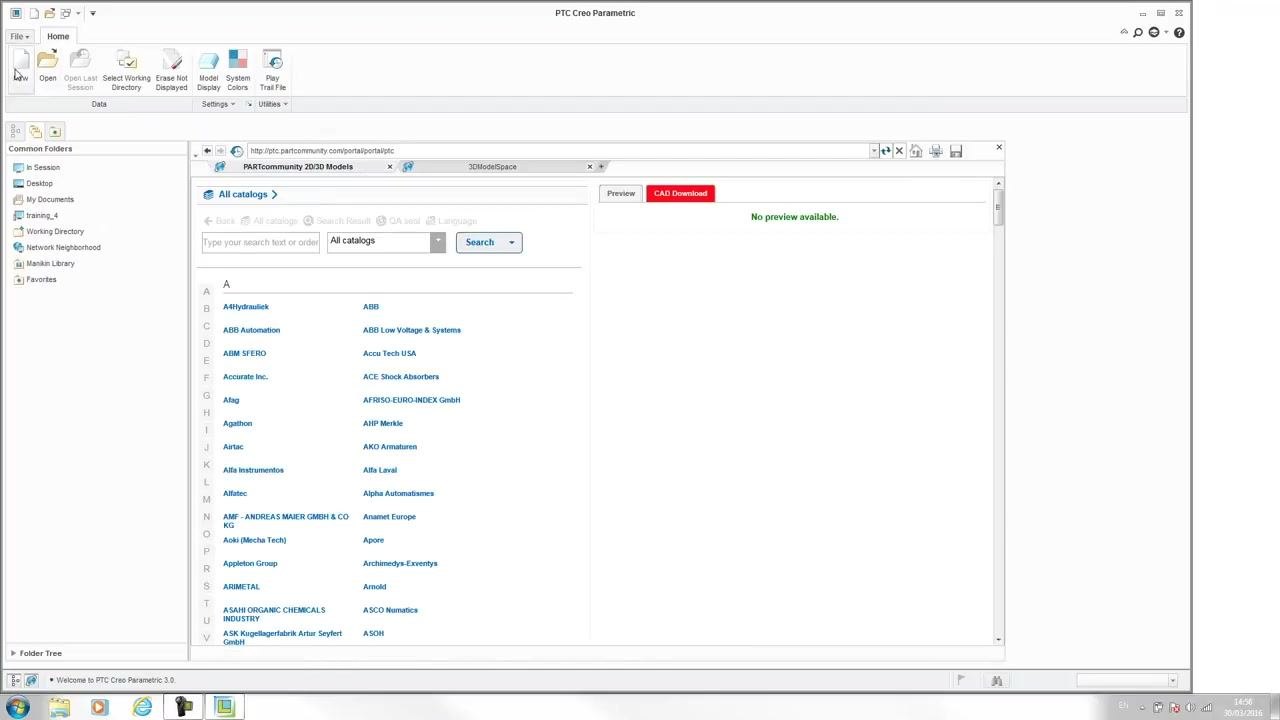The width and height of the screenshot is (1280, 720).
Task: Click the Windows Start button
Action: coord(17,708)
